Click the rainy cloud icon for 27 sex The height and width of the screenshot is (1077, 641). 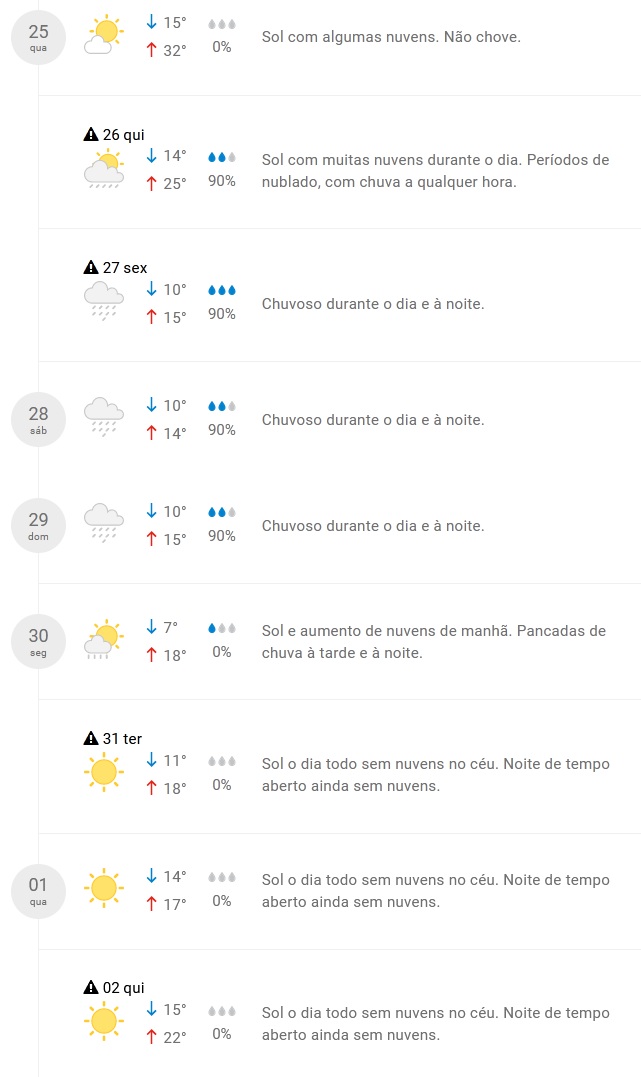click(103, 301)
